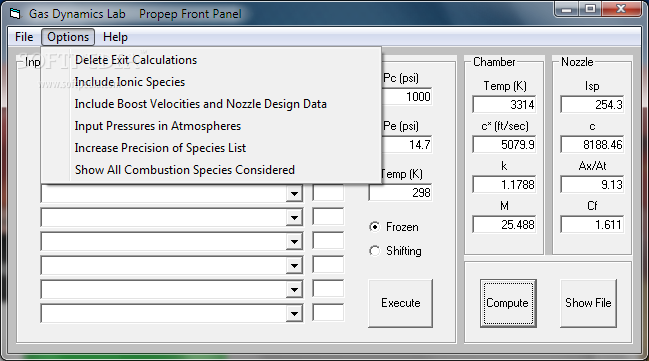This screenshot has width=649, height=361.
Task: Open the File menu
Action: 24,37
